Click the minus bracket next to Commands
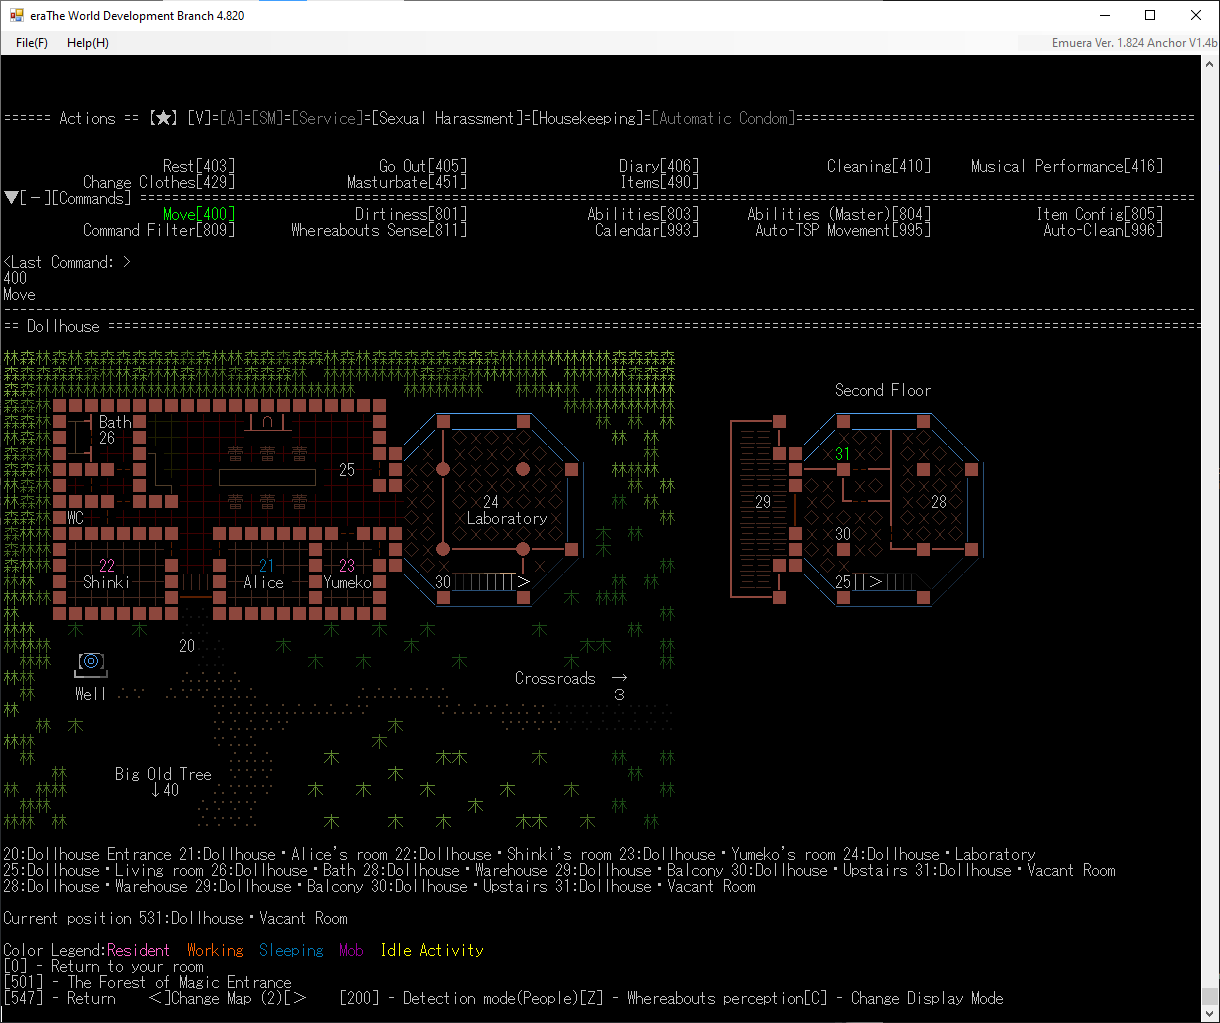The width and height of the screenshot is (1220, 1023). coord(35,198)
